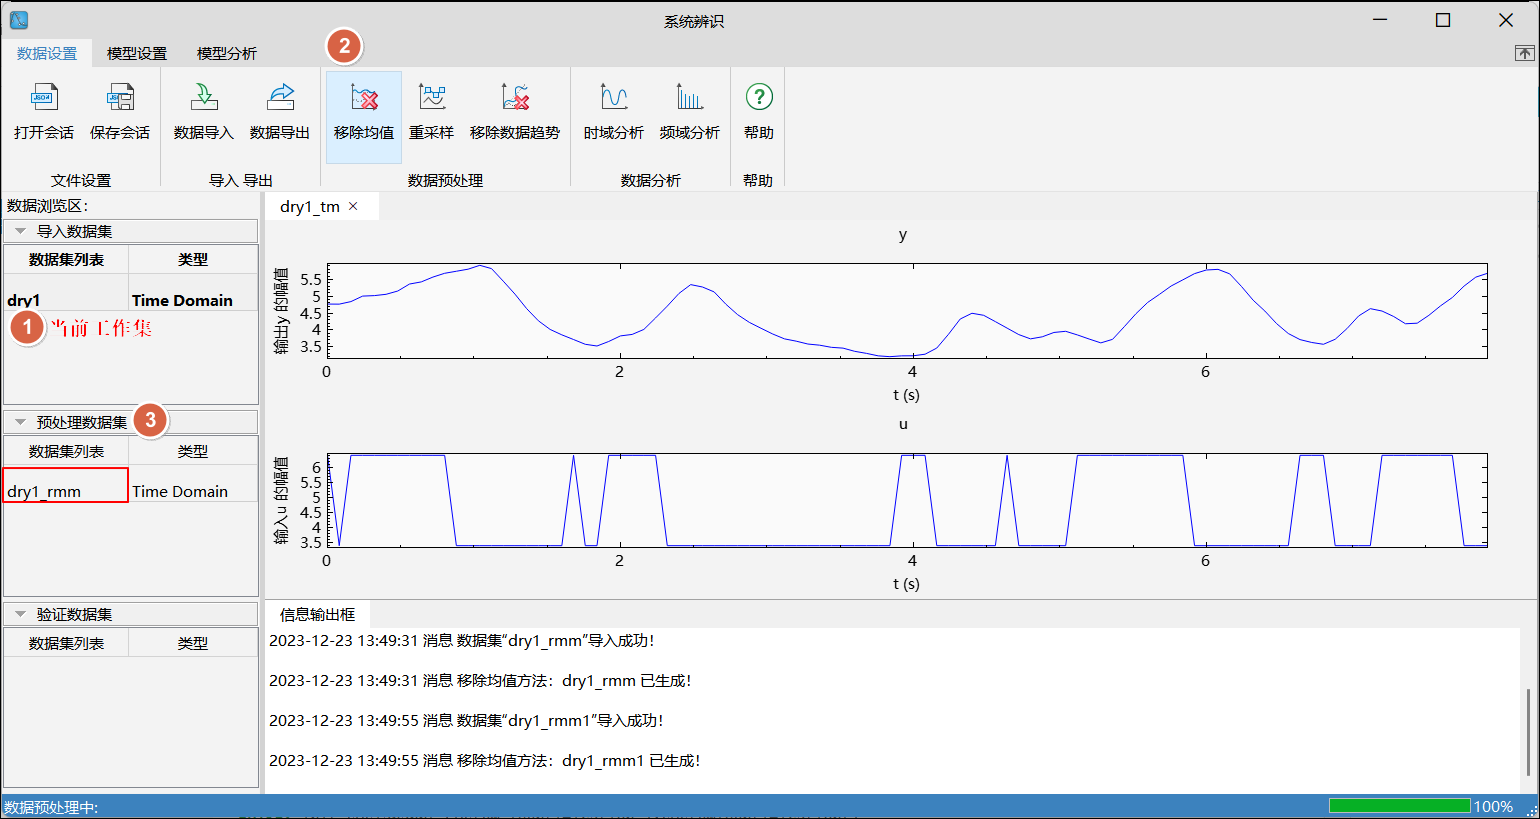Open the 重采样 resample tool
Viewport: 1540px width, 819px height.
(432, 99)
